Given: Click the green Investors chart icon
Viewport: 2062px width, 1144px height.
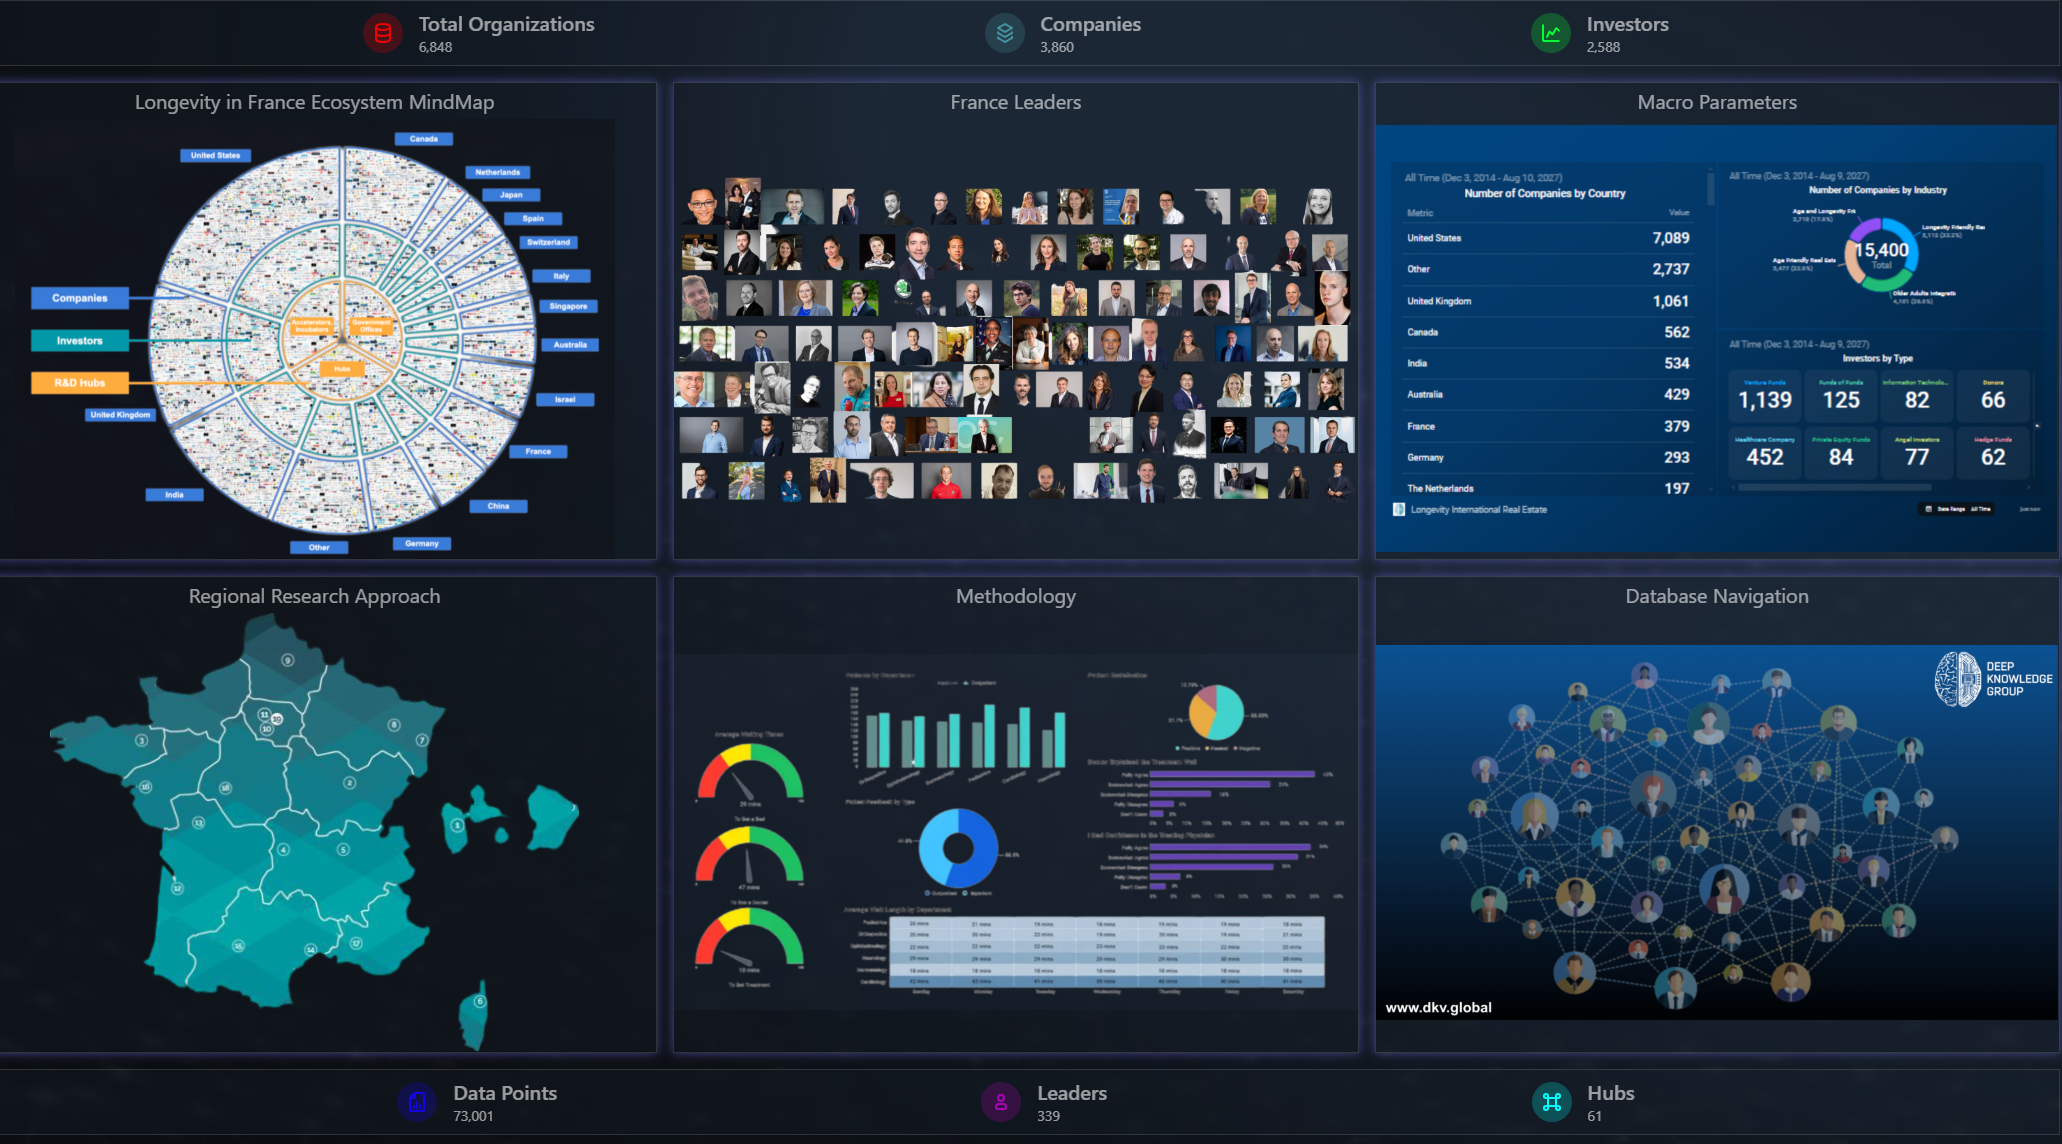Looking at the screenshot, I should tap(1550, 34).
